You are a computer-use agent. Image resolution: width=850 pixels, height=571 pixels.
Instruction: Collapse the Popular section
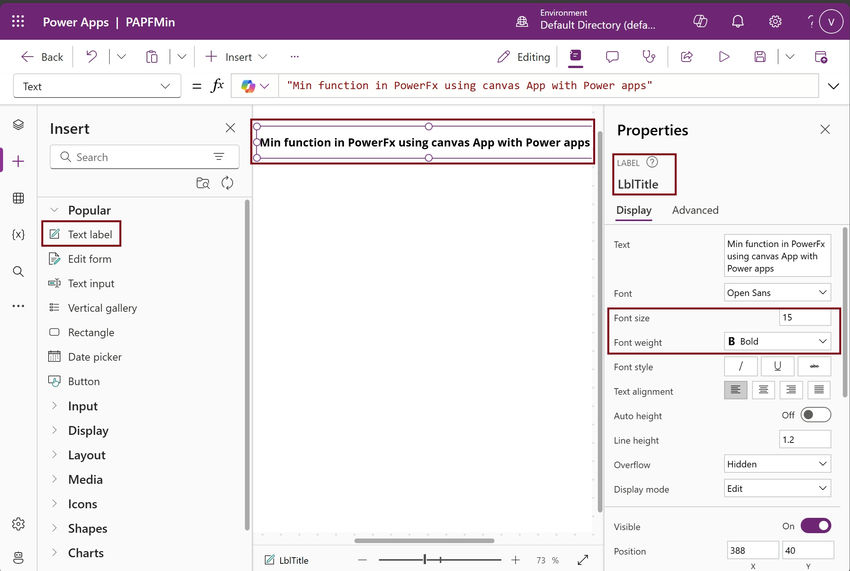point(54,210)
